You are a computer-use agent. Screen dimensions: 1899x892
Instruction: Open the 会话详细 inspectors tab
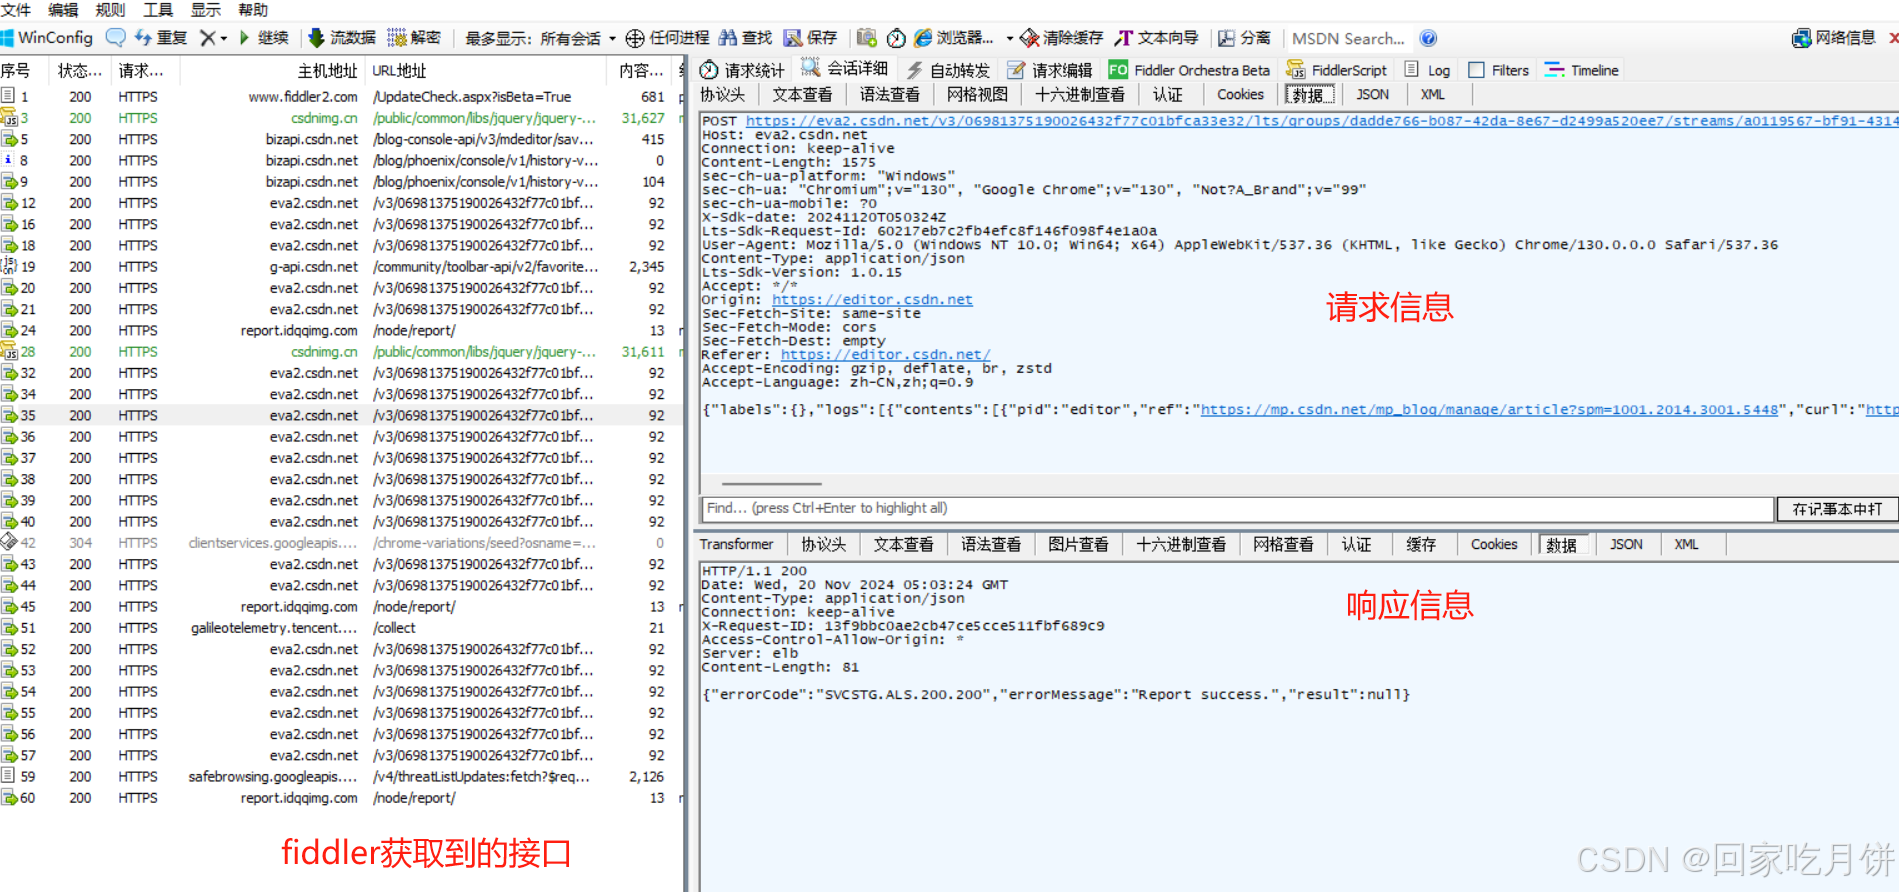click(845, 69)
